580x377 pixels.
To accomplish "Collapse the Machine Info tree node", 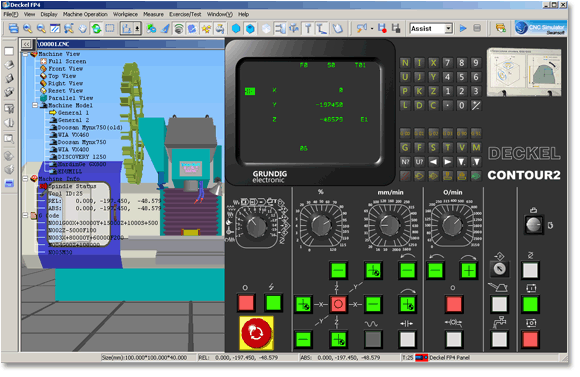I will [x=25, y=179].
